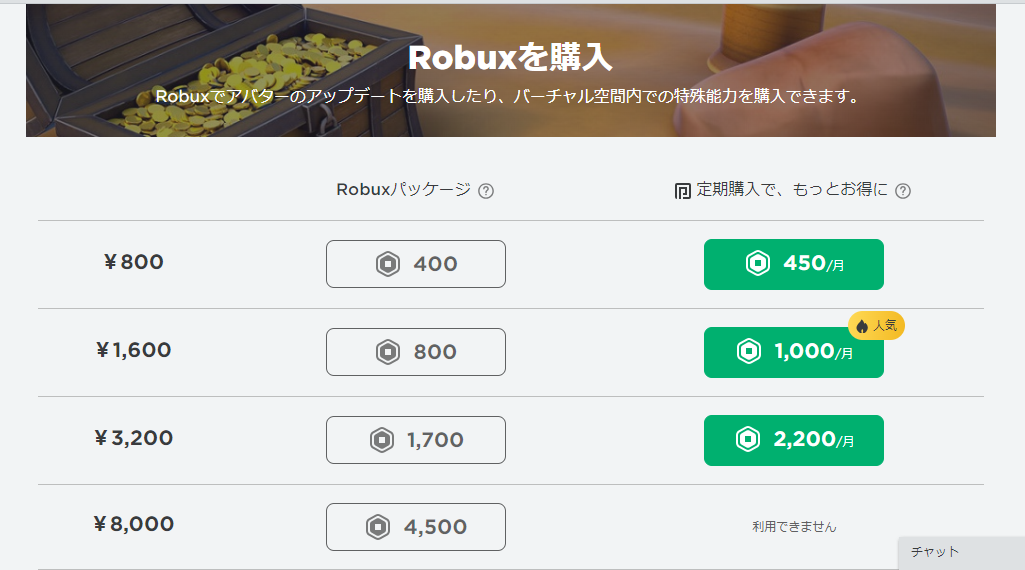
Task: Select the 450/月 subscription button
Action: click(x=794, y=264)
